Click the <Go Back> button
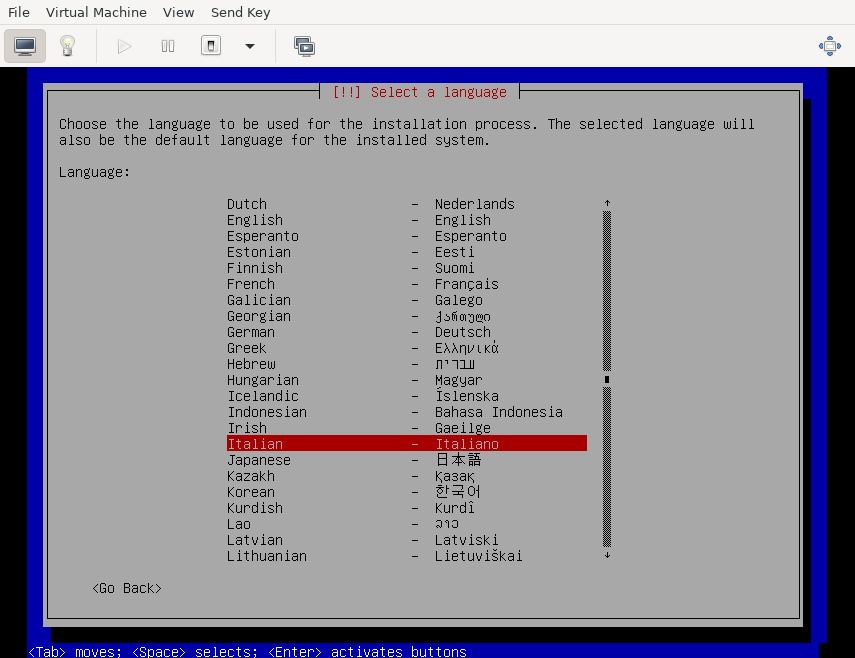Image resolution: width=855 pixels, height=658 pixels. coord(127,588)
